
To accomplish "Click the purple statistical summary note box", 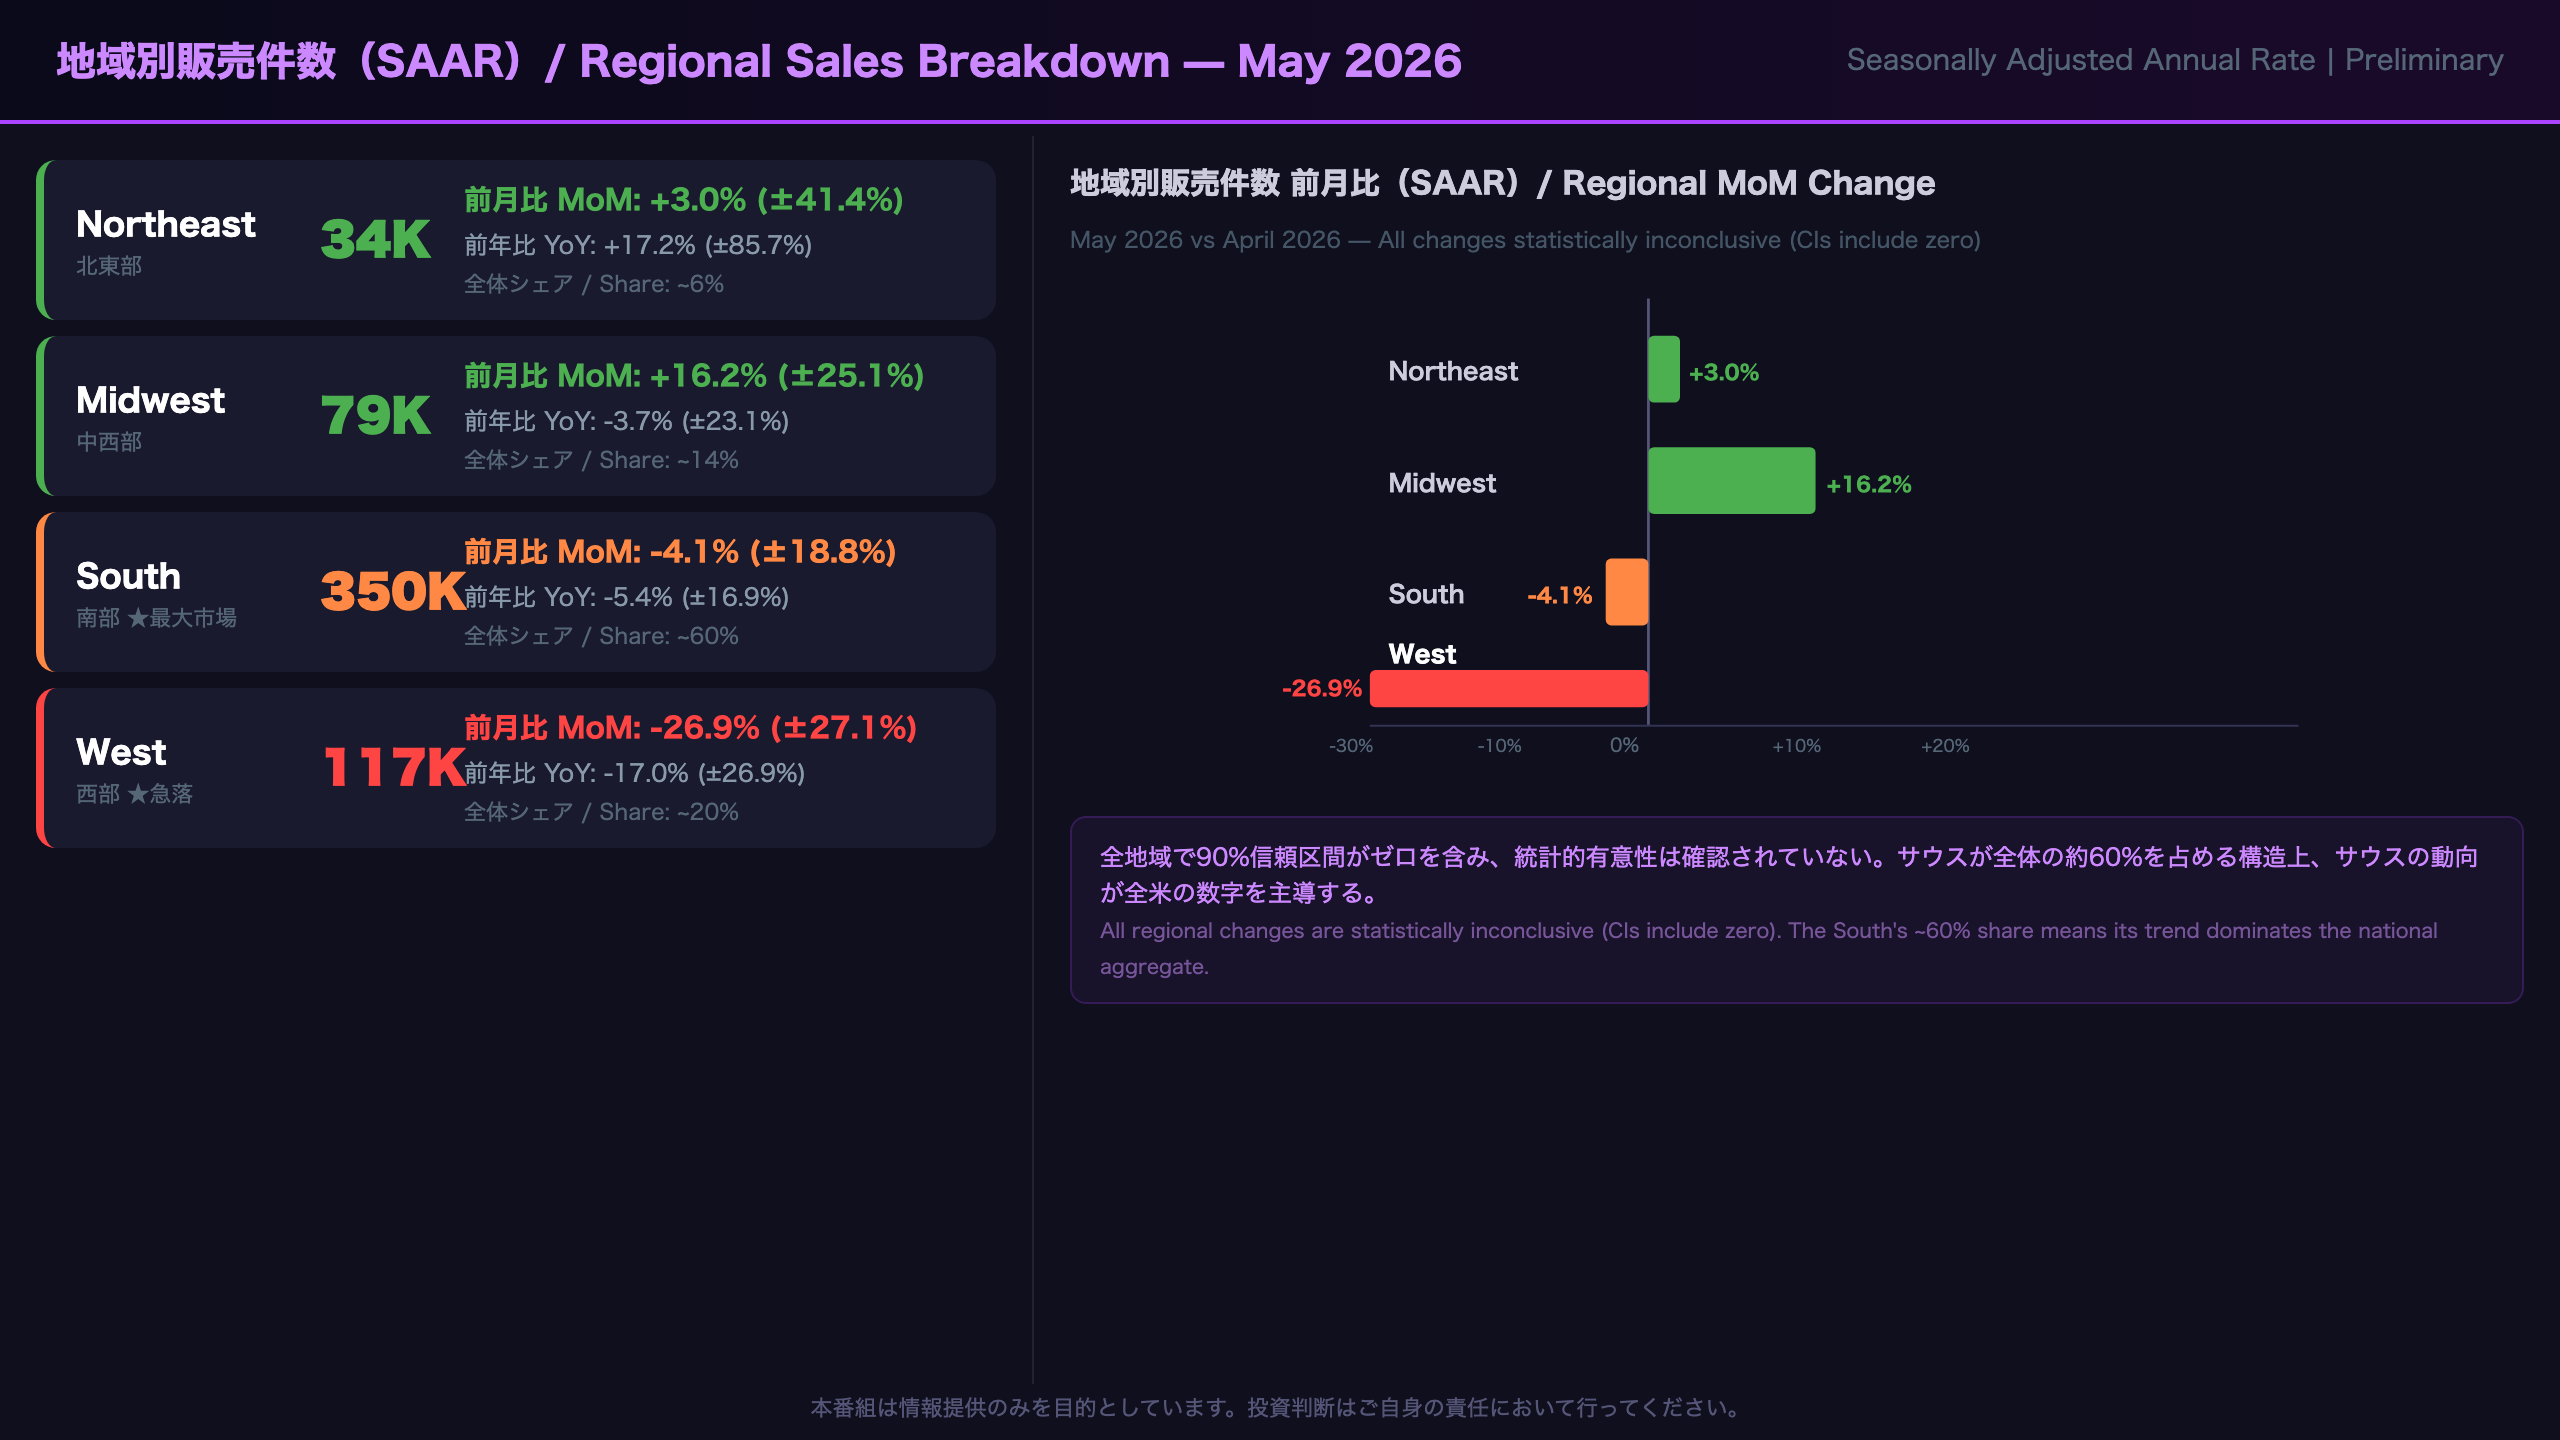I will point(1796,910).
